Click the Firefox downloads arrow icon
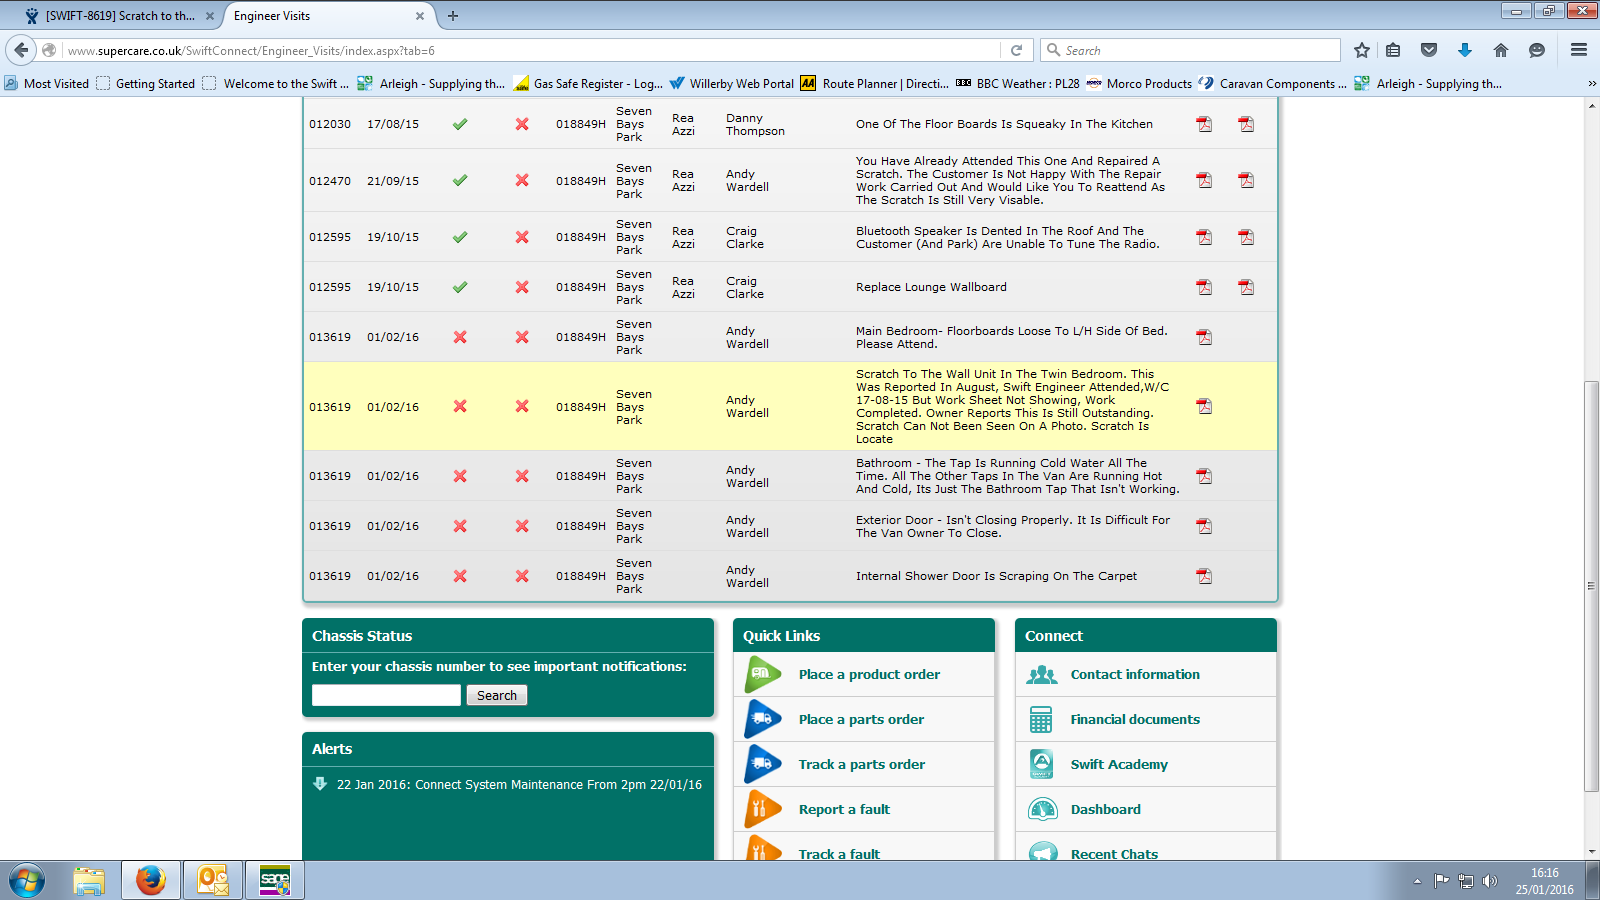Viewport: 1600px width, 900px height. tap(1465, 50)
